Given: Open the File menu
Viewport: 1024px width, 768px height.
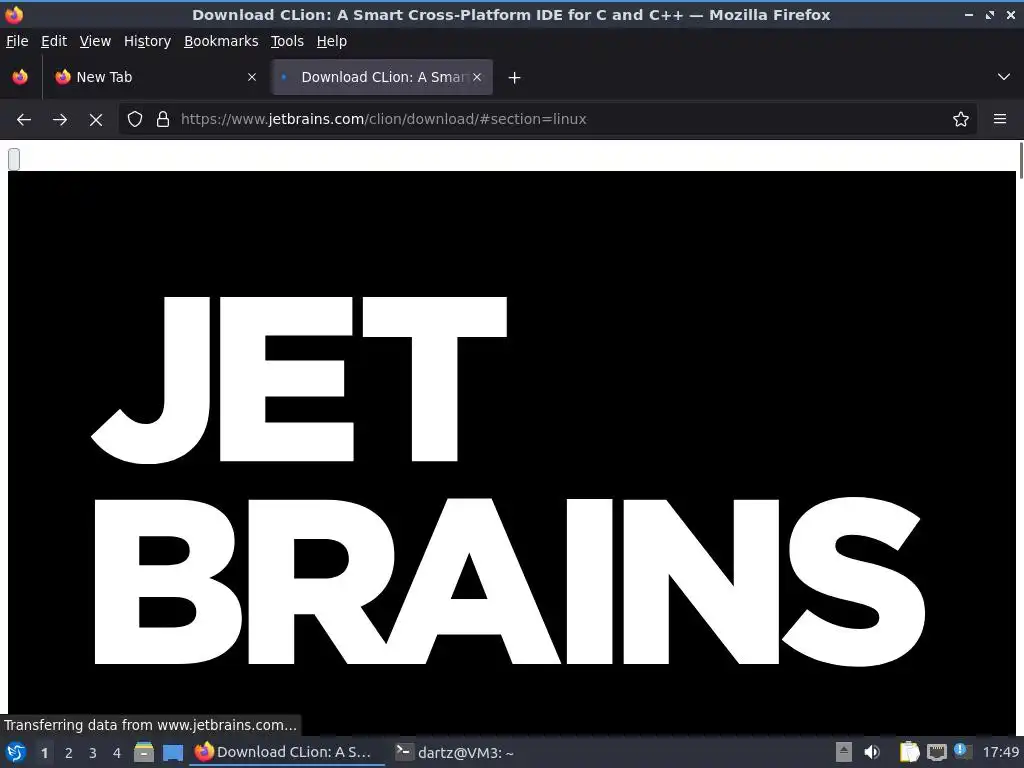Looking at the screenshot, I should tap(17, 41).
